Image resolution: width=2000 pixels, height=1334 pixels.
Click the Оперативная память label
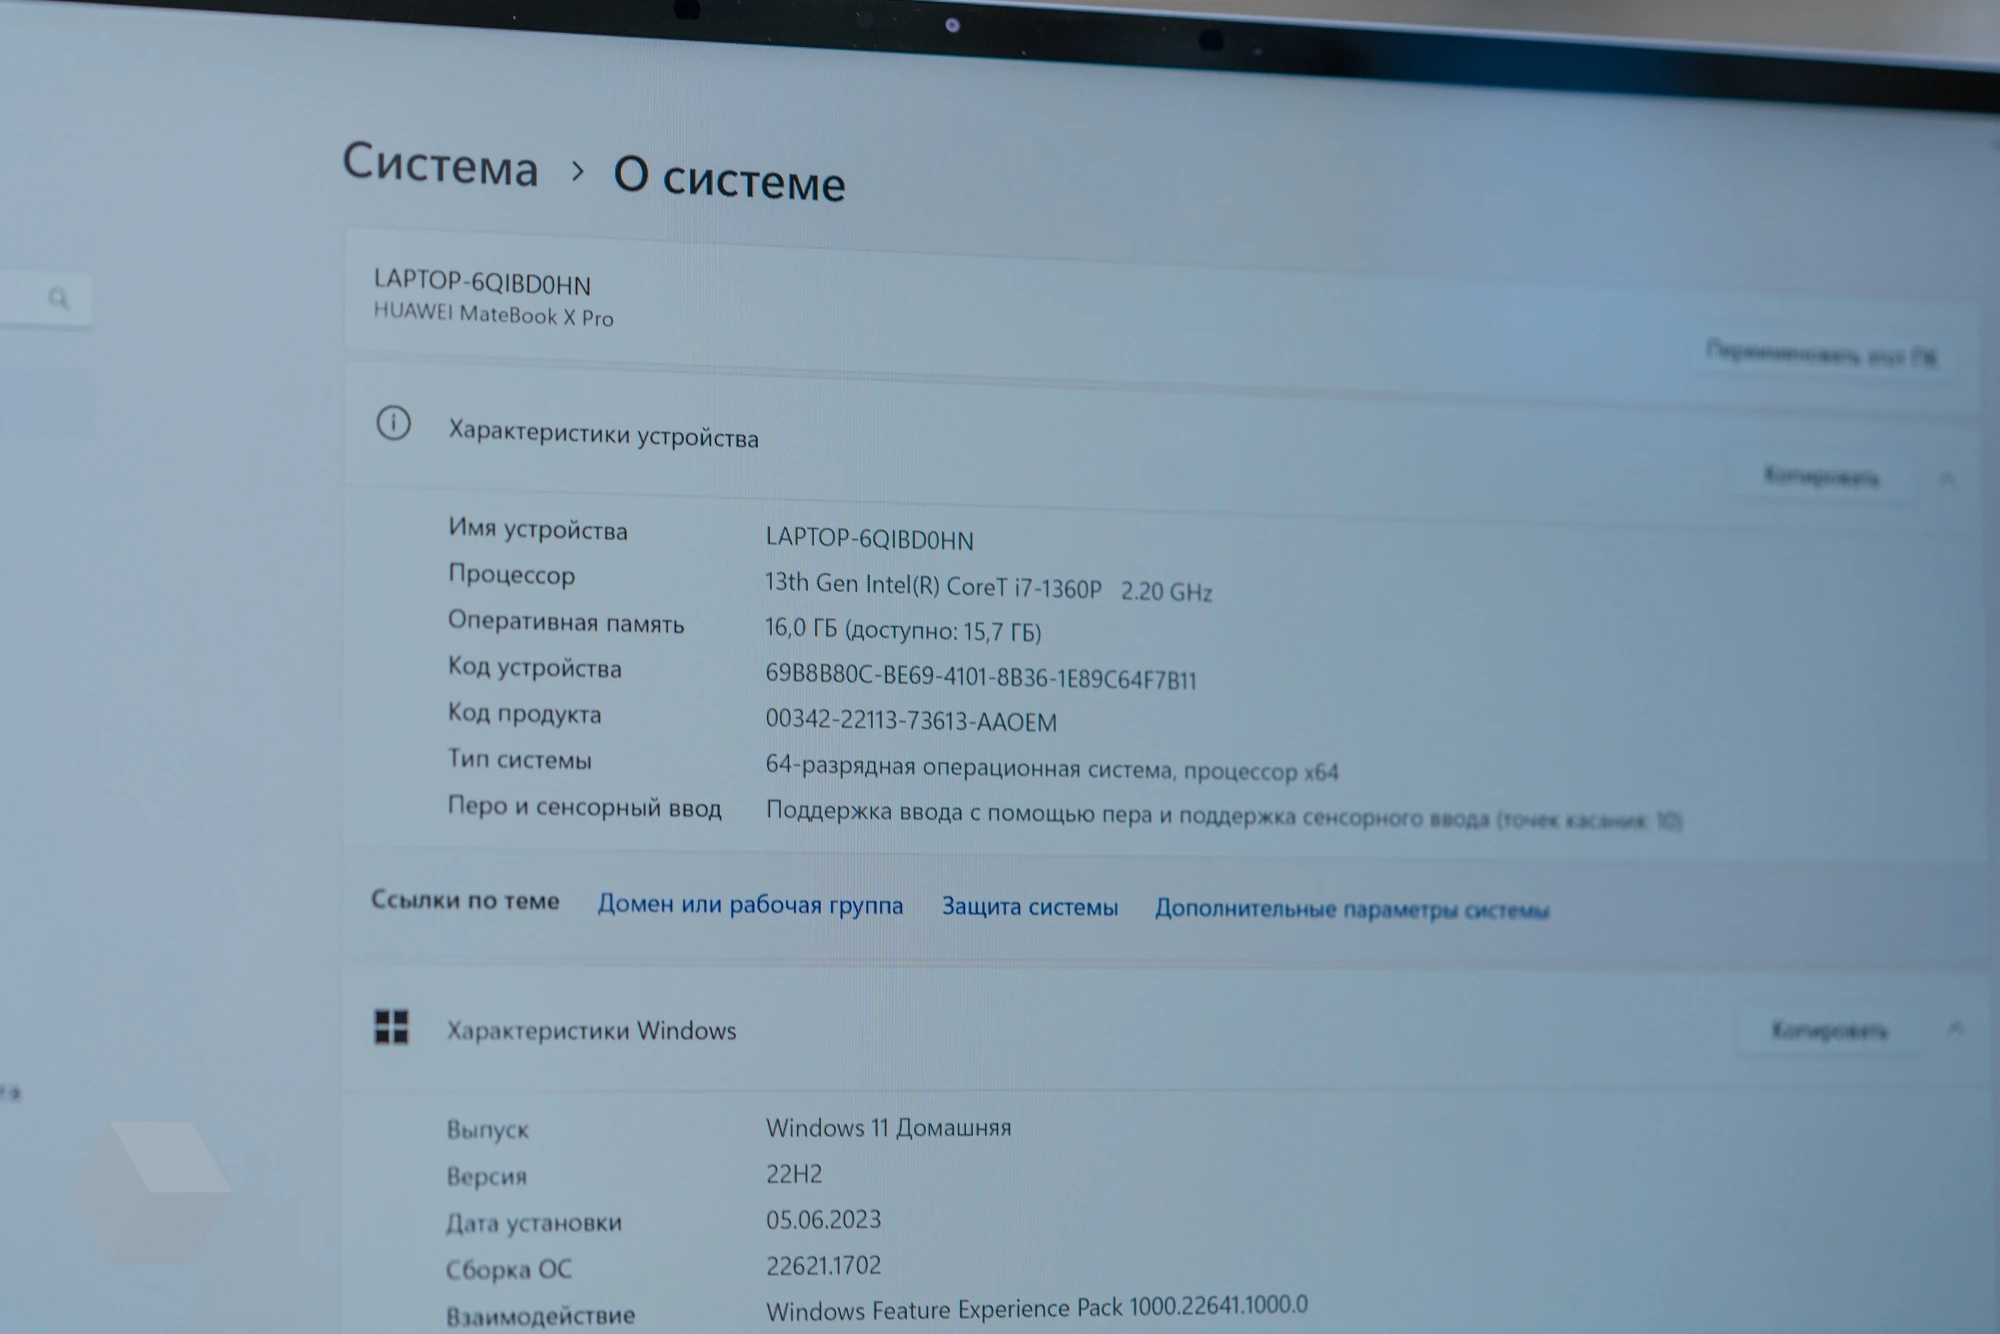coord(565,621)
